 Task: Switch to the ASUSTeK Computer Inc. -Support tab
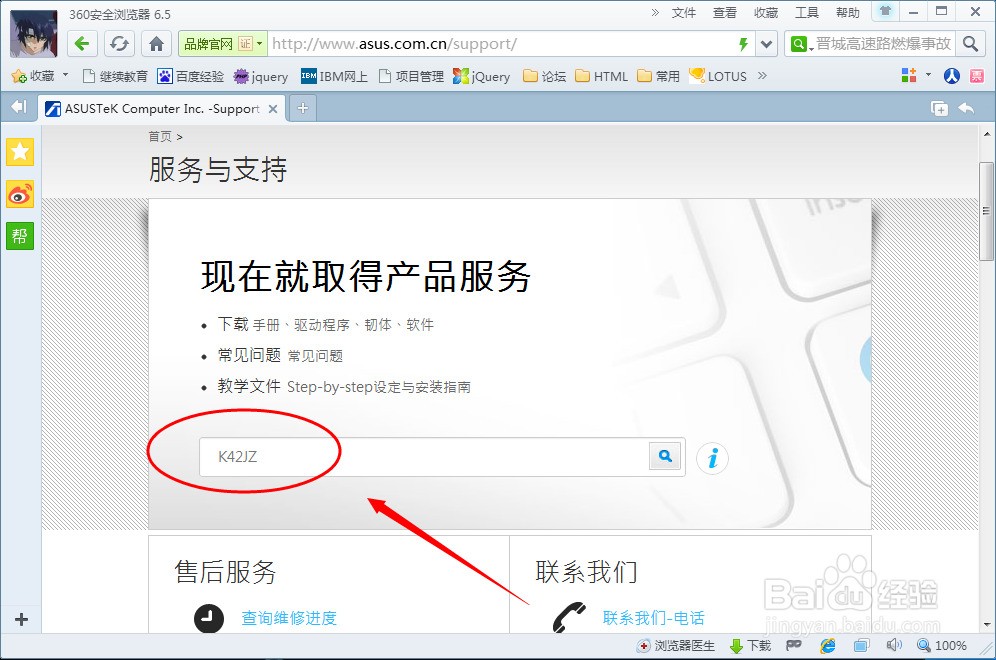tap(162, 109)
